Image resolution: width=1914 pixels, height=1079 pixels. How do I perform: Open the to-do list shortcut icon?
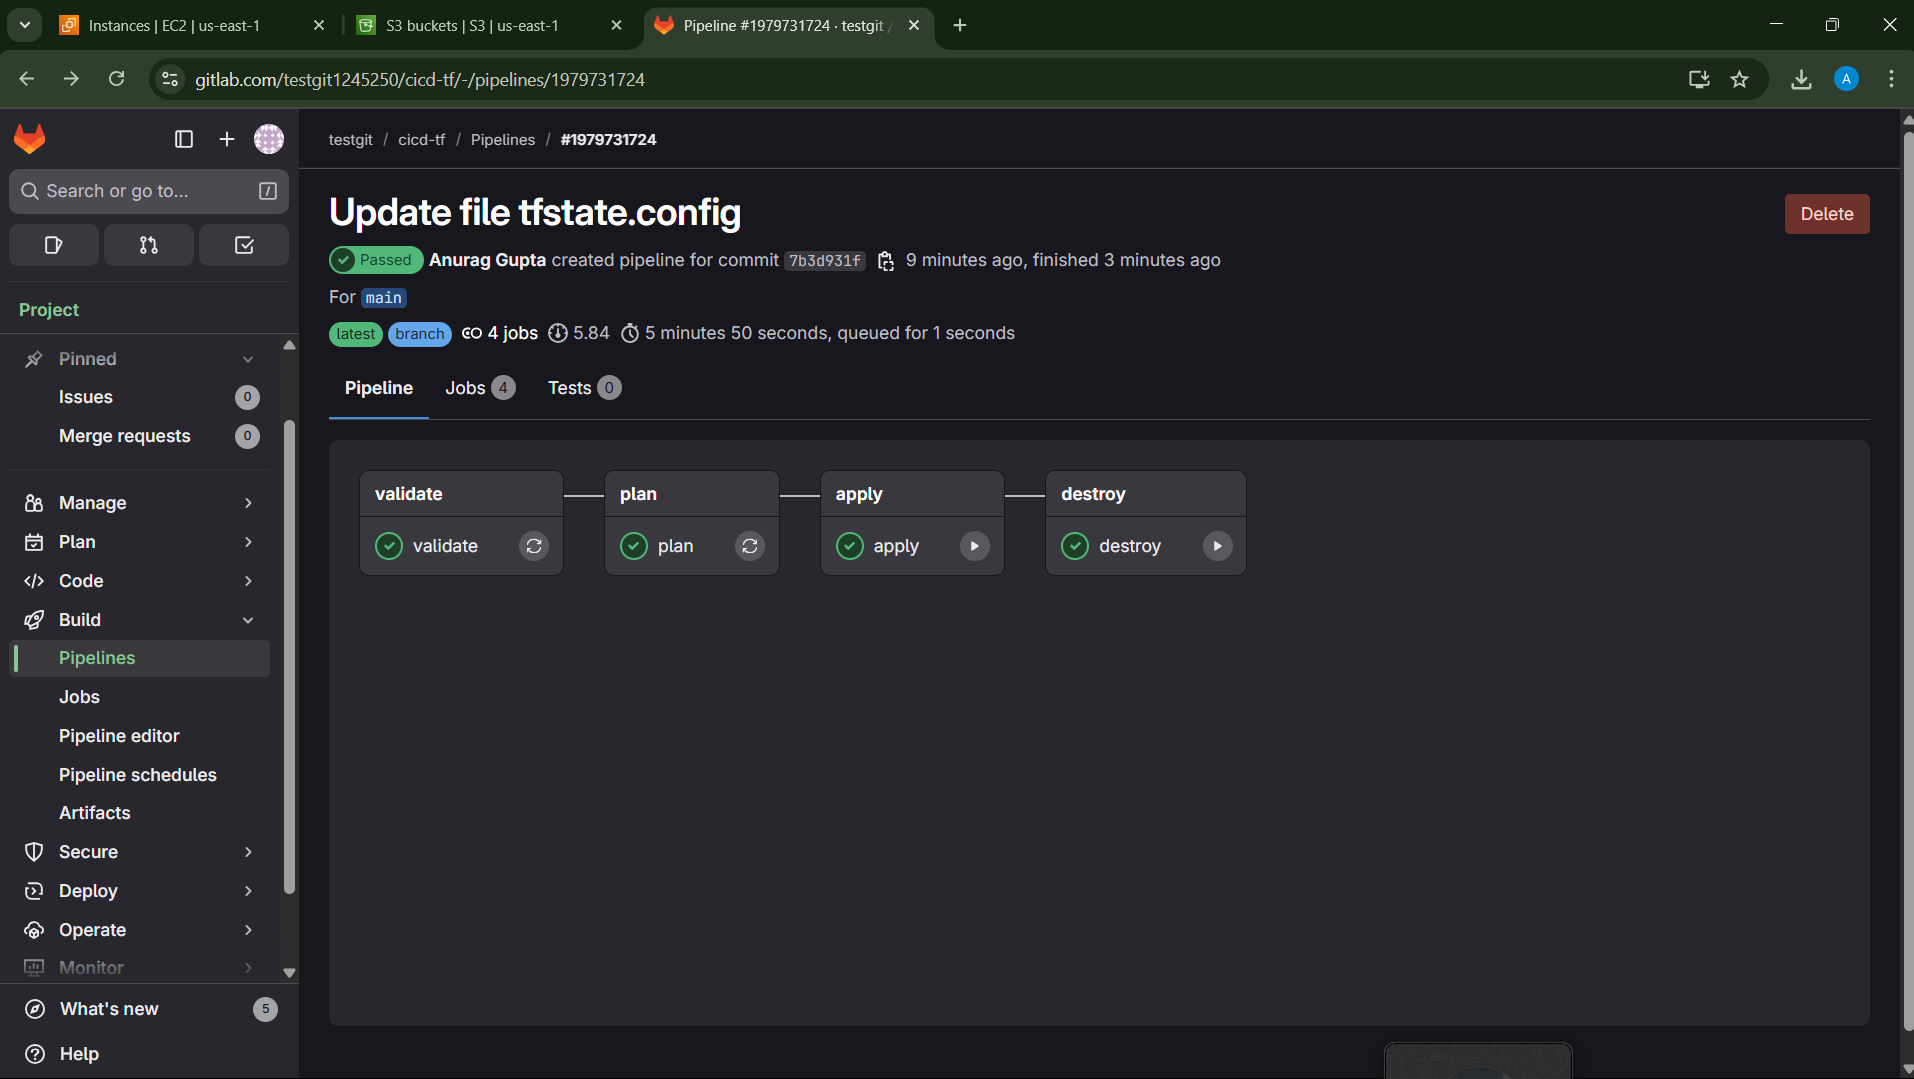point(243,245)
